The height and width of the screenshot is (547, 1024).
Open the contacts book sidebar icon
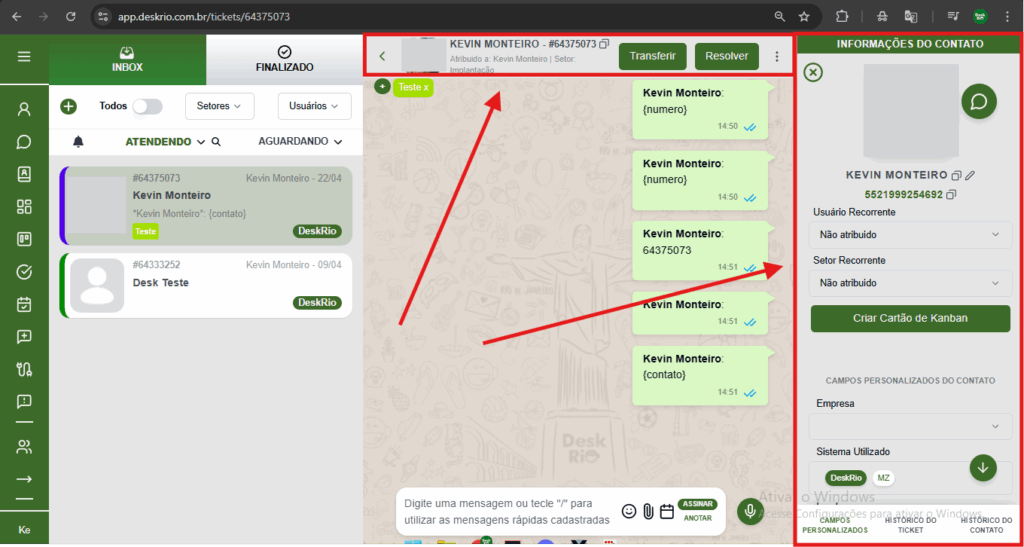(x=24, y=174)
